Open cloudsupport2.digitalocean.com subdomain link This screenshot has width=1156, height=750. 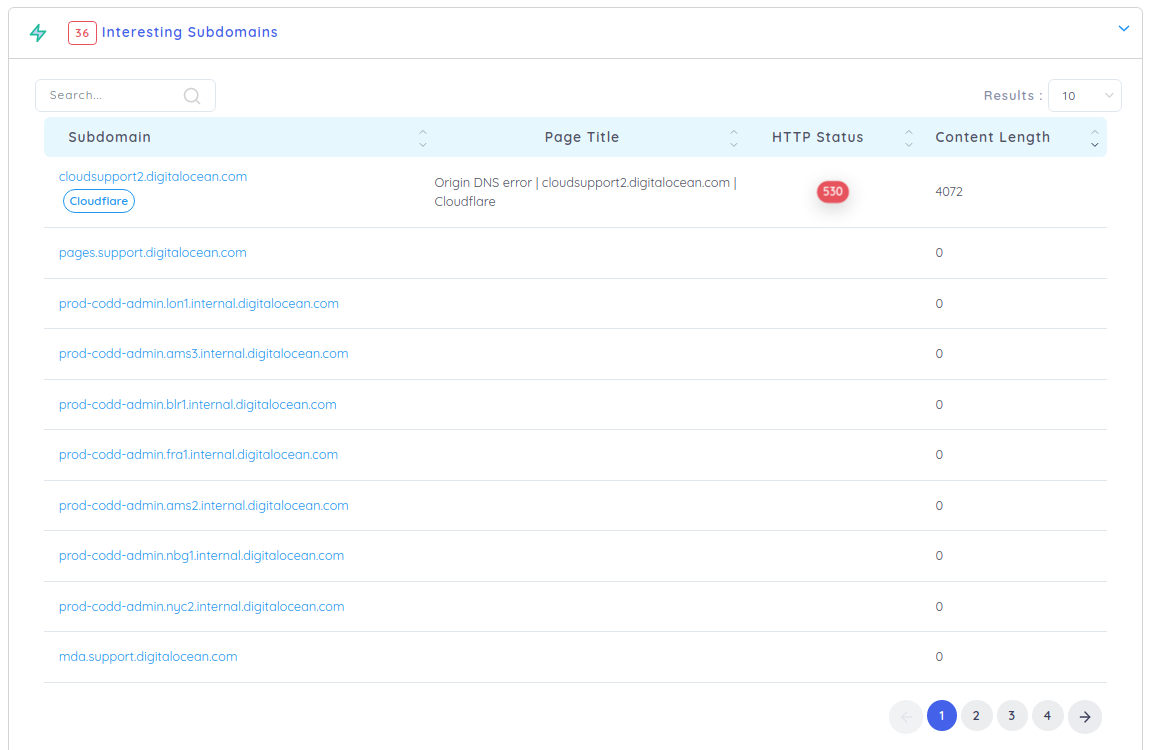[x=153, y=177]
